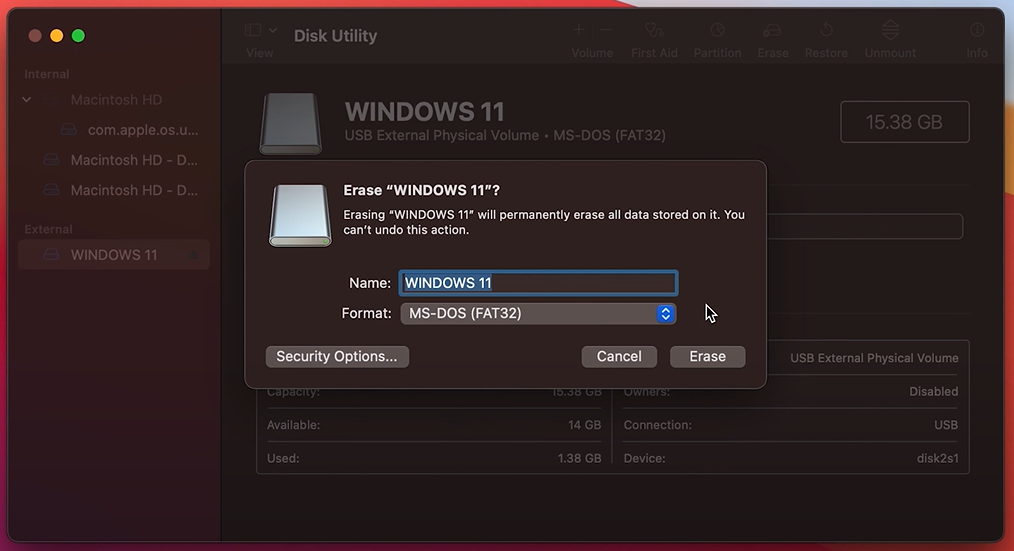Viewport: 1014px width, 551px height.
Task: Expand the View options chevron
Action: pyautogui.click(x=273, y=30)
